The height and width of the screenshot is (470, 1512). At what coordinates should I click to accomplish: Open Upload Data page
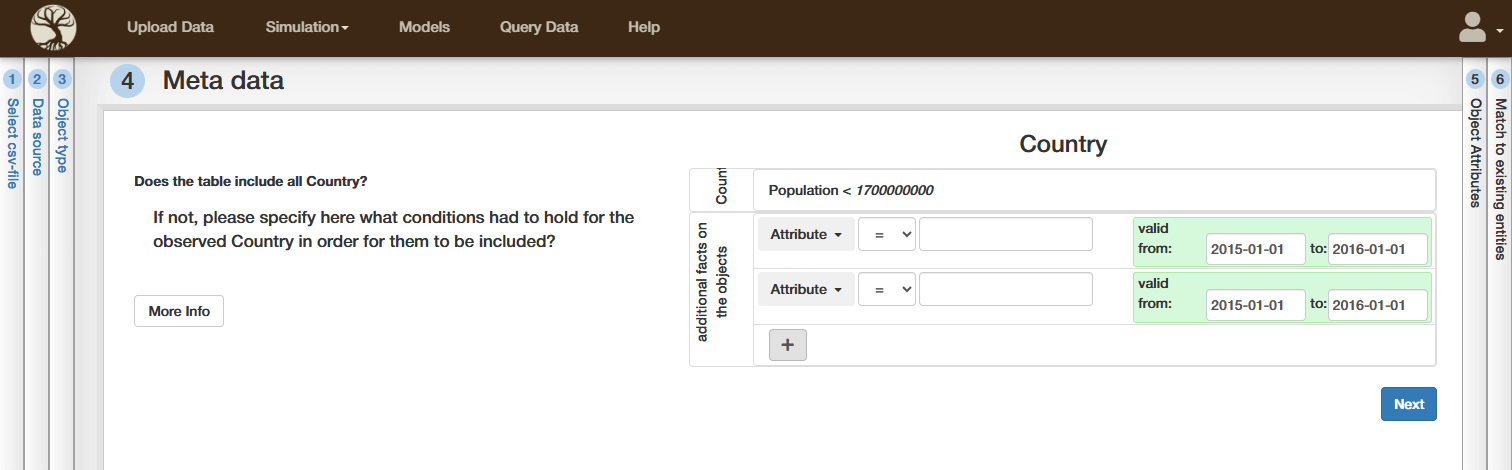(x=170, y=27)
